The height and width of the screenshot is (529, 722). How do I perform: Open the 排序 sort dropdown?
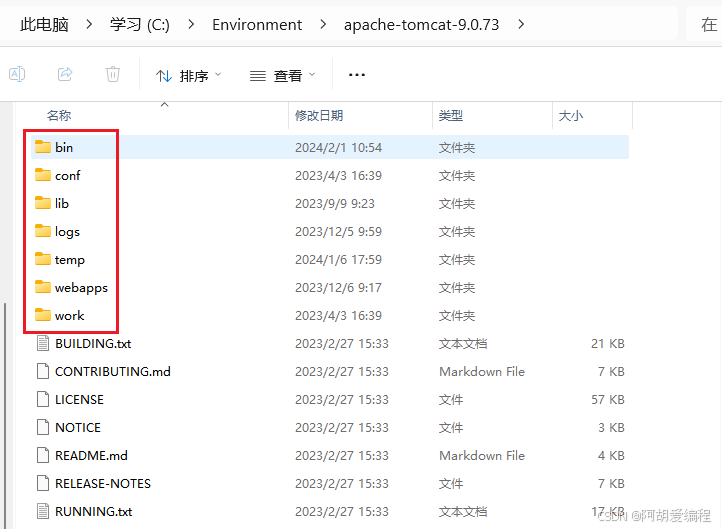[x=188, y=76]
